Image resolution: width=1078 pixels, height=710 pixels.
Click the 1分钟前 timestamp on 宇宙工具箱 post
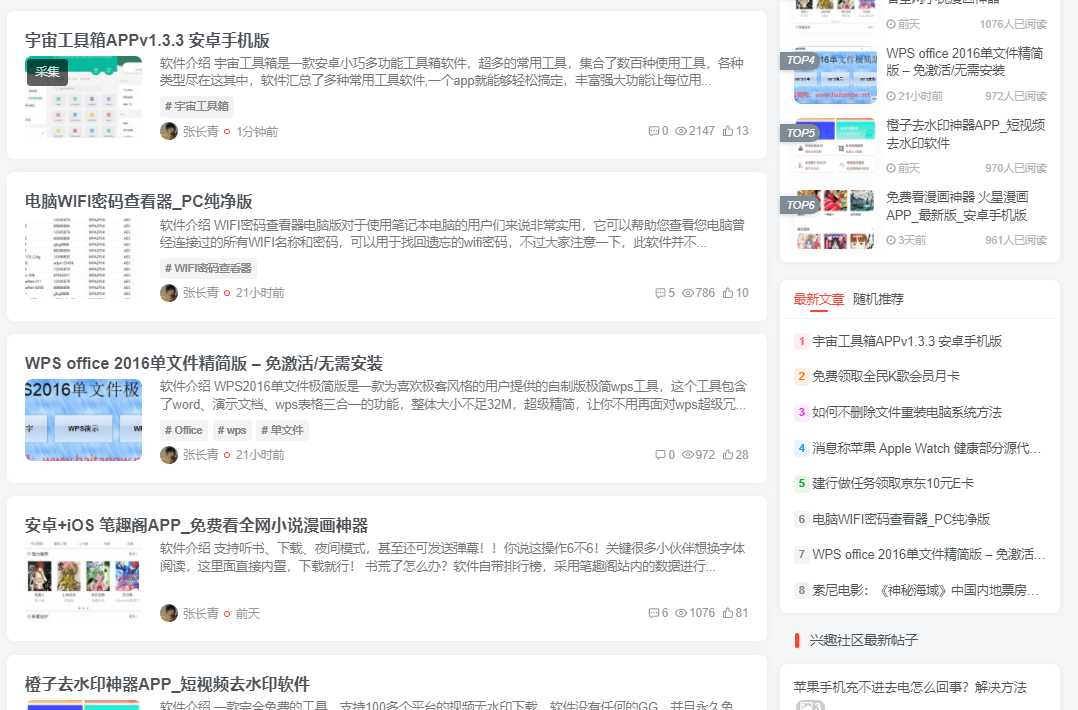[257, 131]
